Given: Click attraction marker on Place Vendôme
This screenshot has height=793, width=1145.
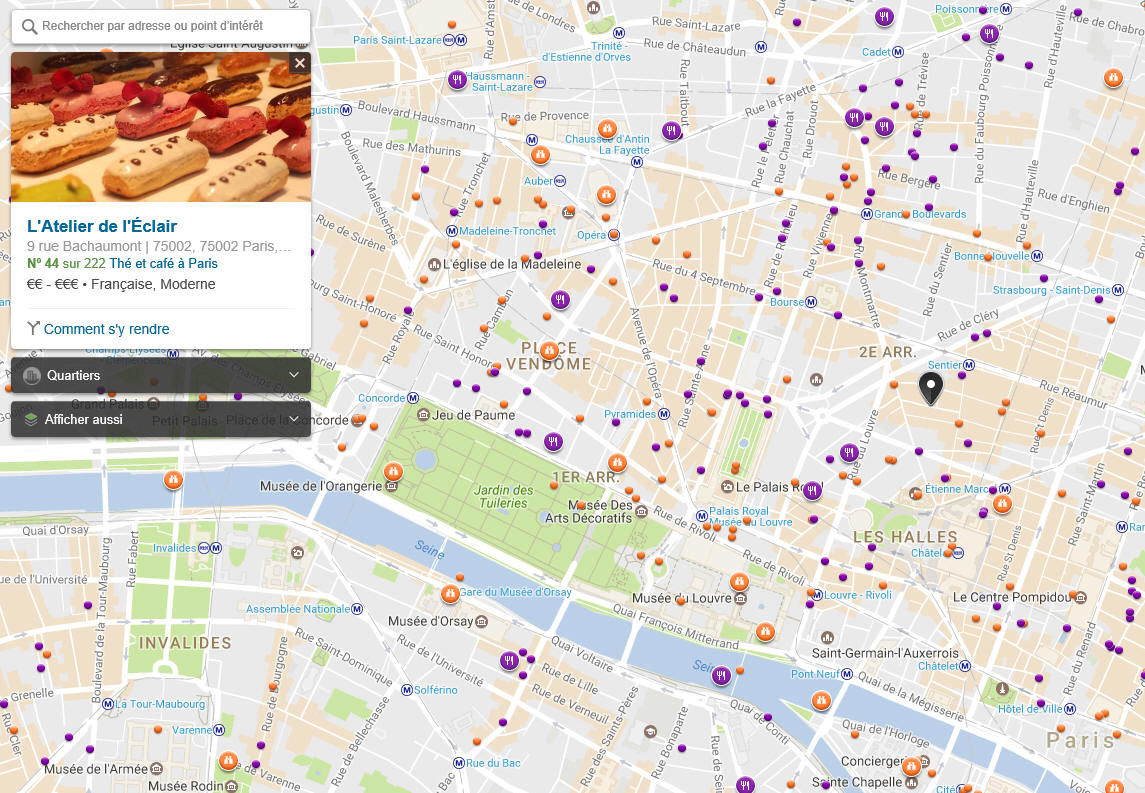Looking at the screenshot, I should click(549, 351).
